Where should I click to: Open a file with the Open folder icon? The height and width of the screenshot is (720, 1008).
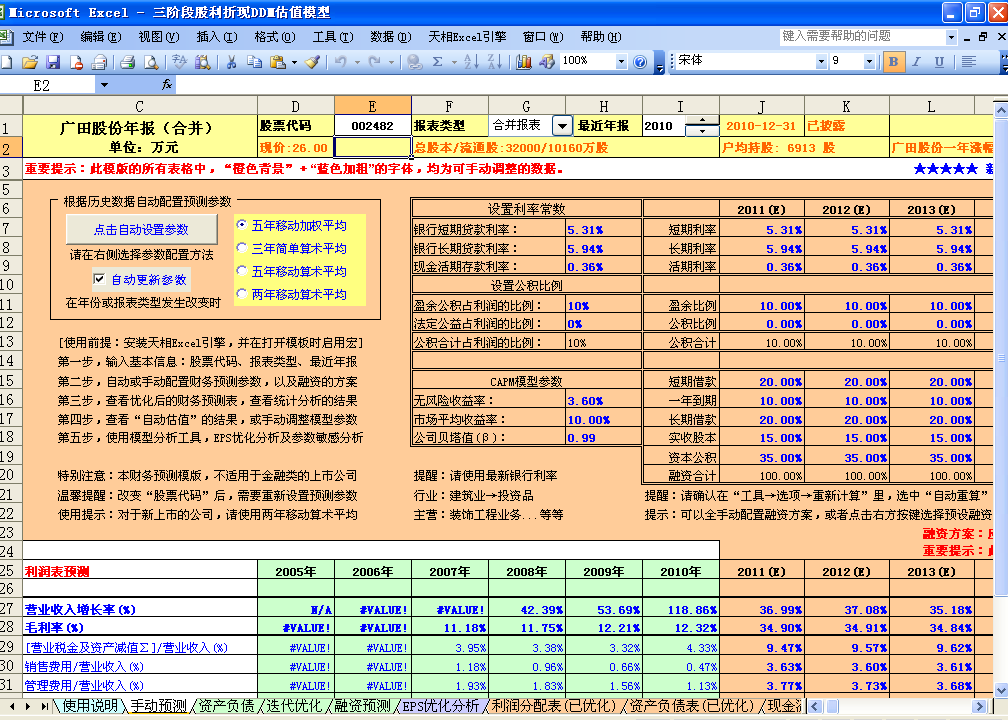(x=30, y=62)
